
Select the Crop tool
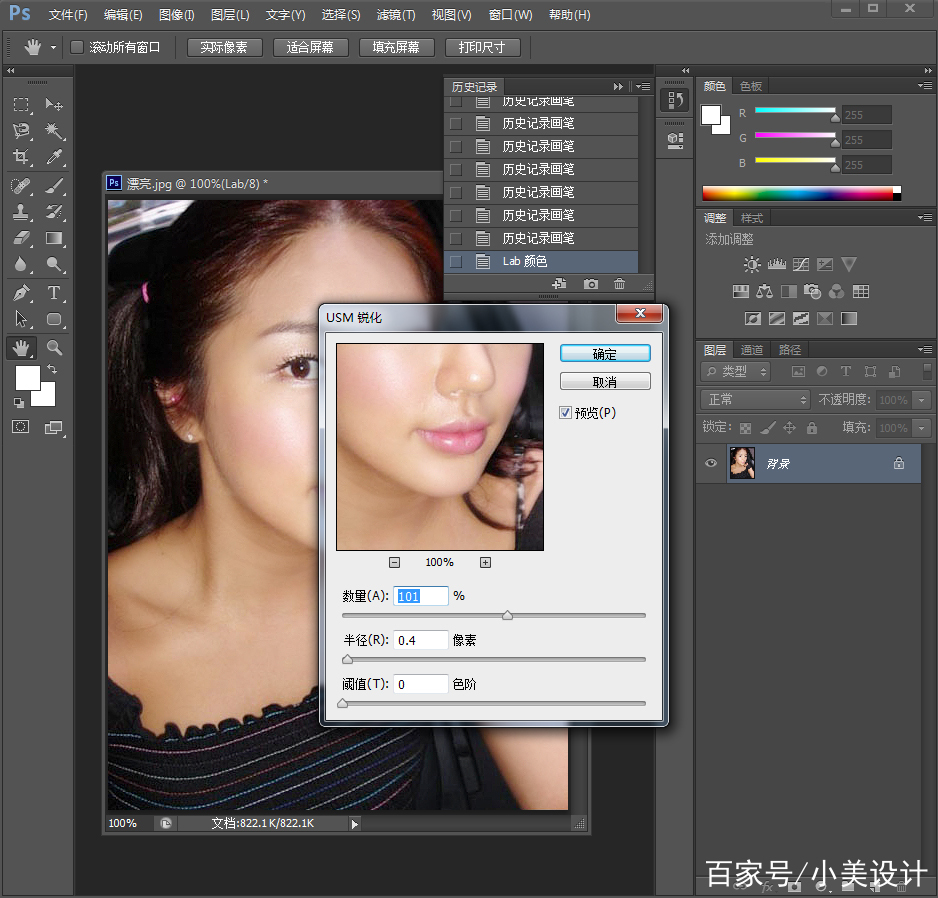tap(21, 157)
